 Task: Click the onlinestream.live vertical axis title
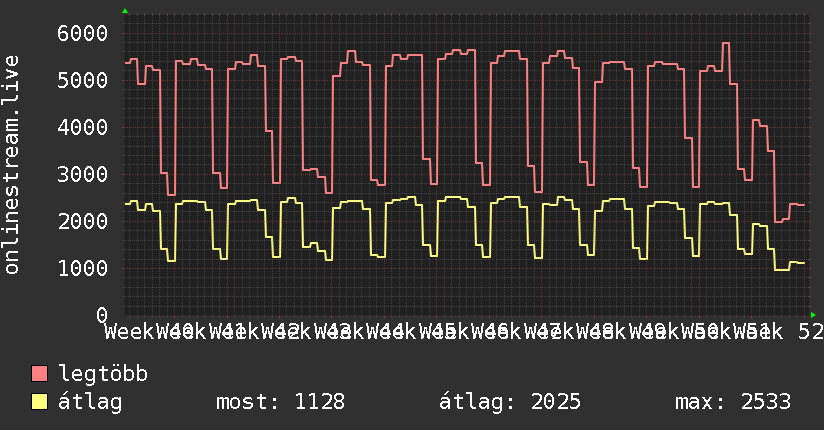pyautogui.click(x=11, y=165)
